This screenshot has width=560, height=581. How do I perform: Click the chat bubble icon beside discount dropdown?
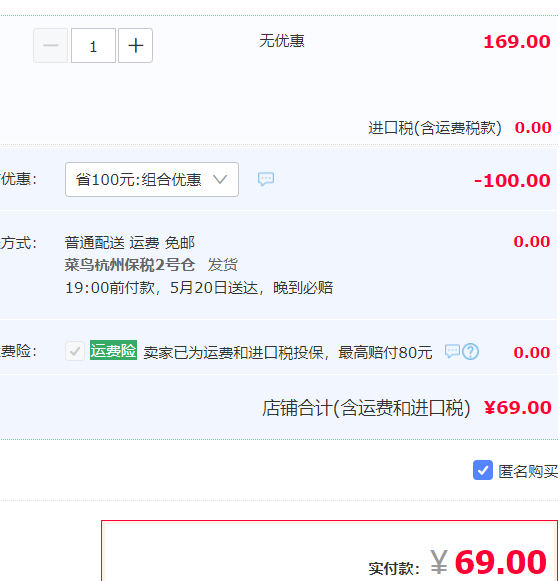(x=266, y=179)
